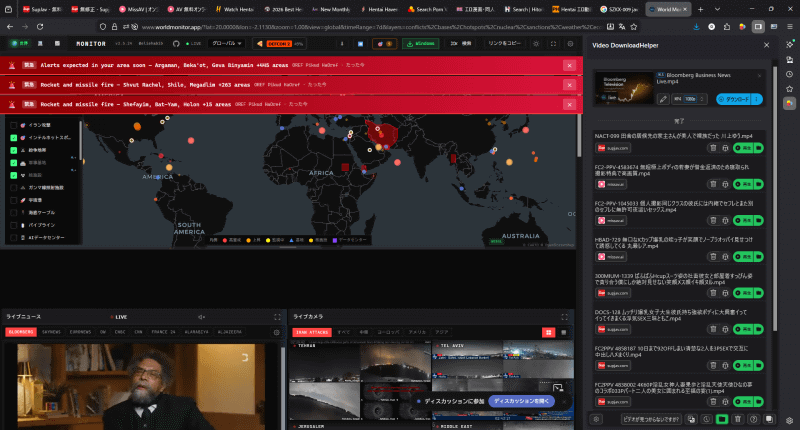800x430 pixels.
Task: Click the pencil rename icon for Bloomberg video
Action: (x=663, y=99)
